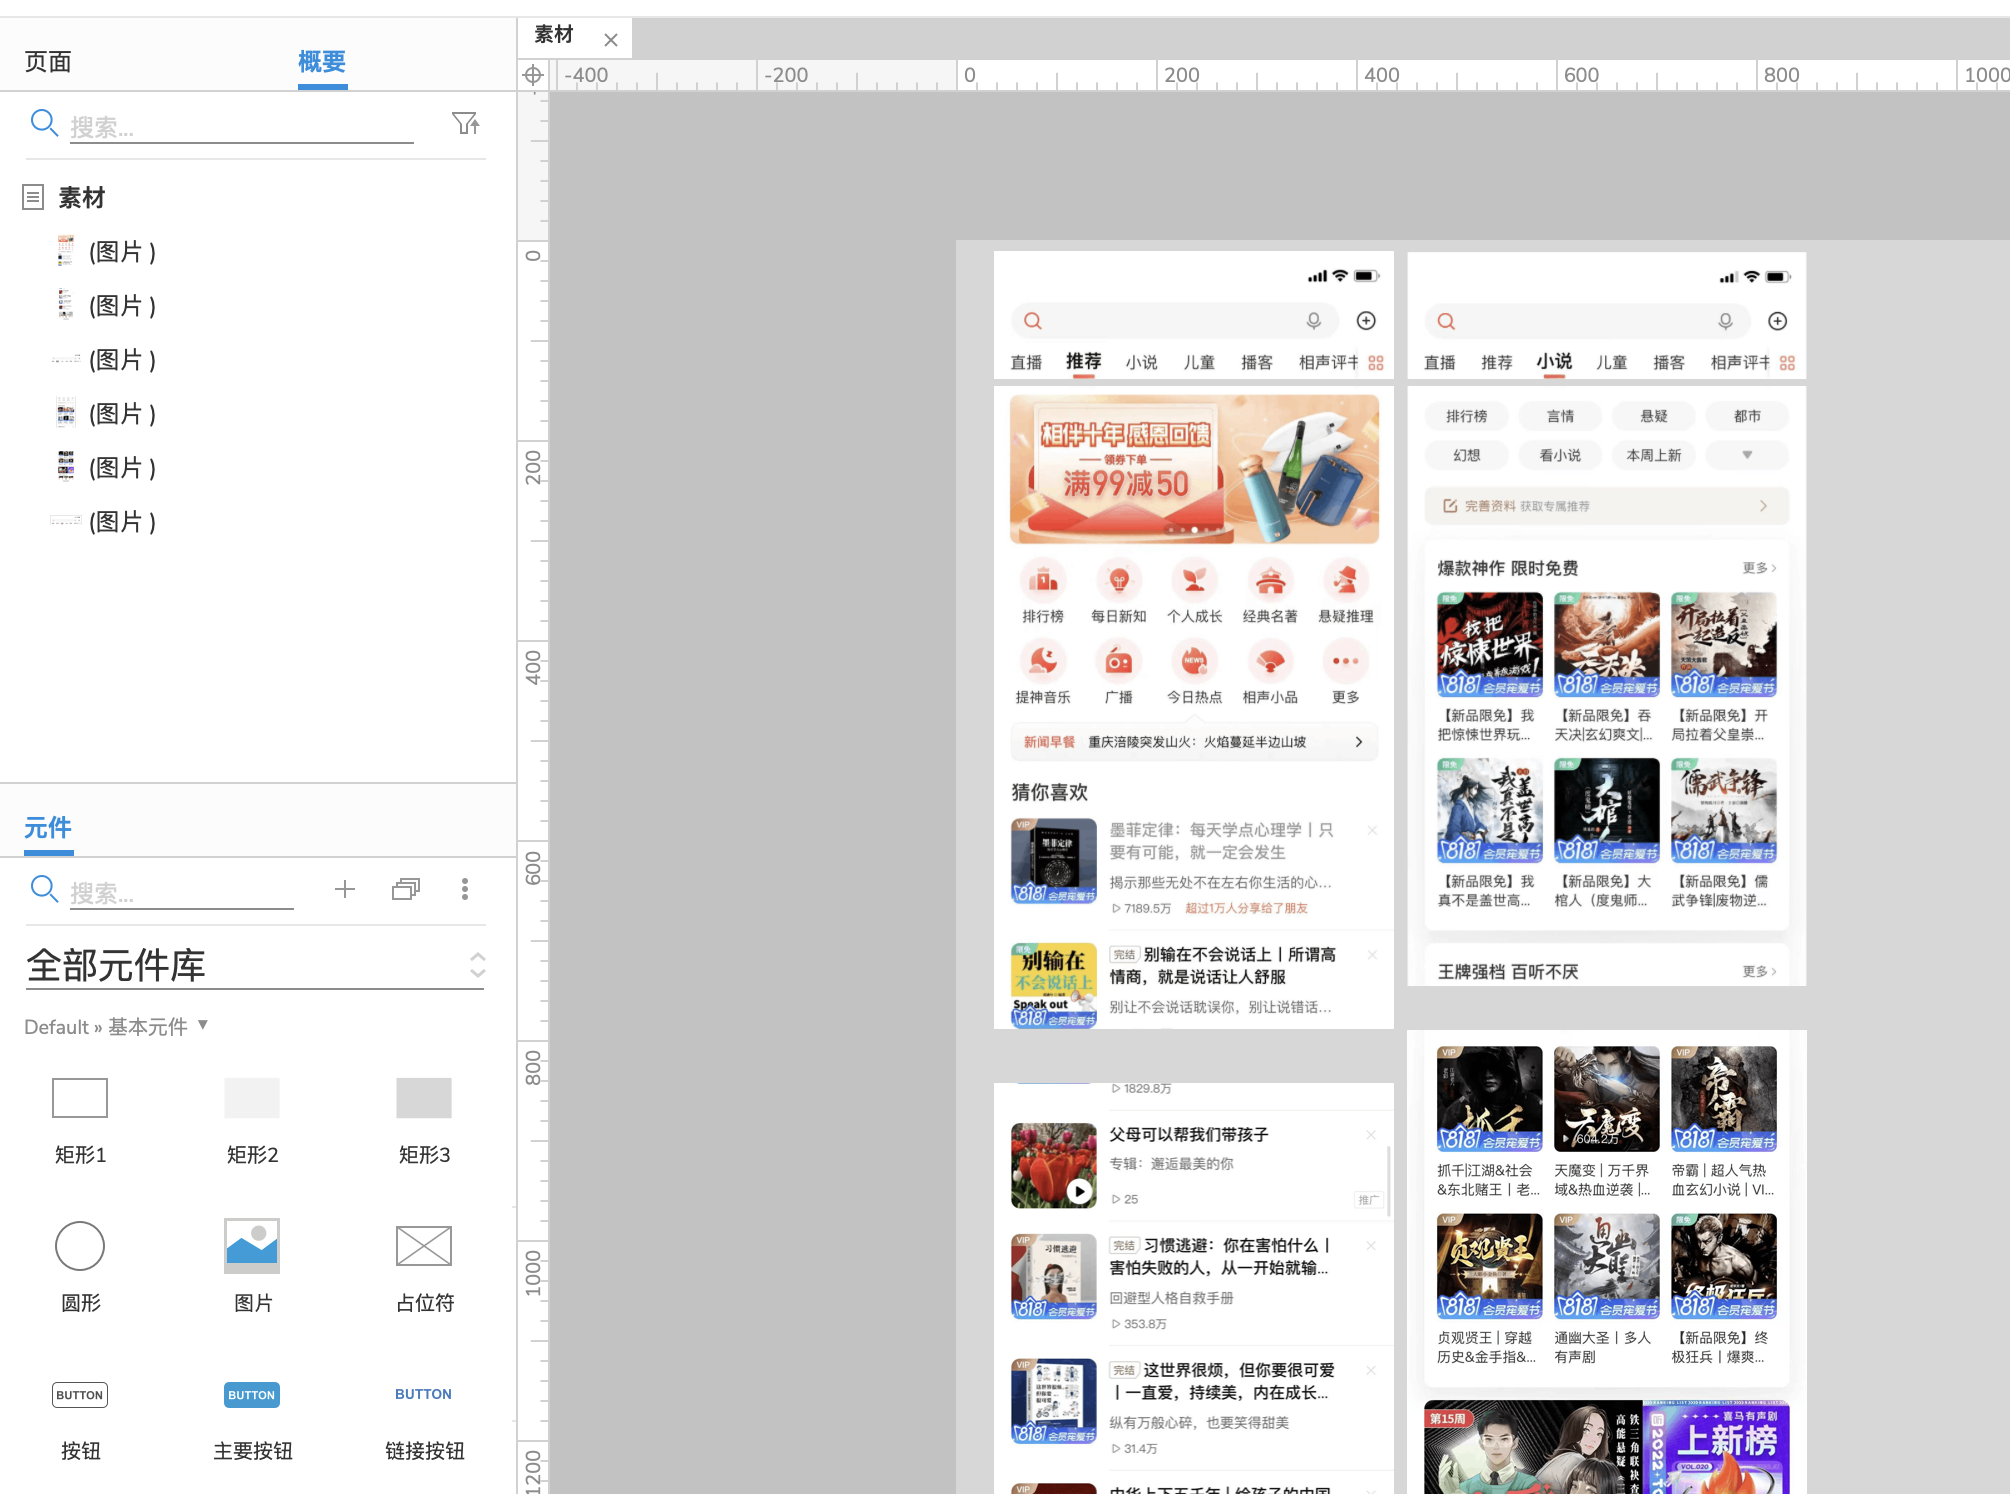The width and height of the screenshot is (2010, 1494).
Task: Click the 帝霸 book cover
Action: pos(1723,1098)
